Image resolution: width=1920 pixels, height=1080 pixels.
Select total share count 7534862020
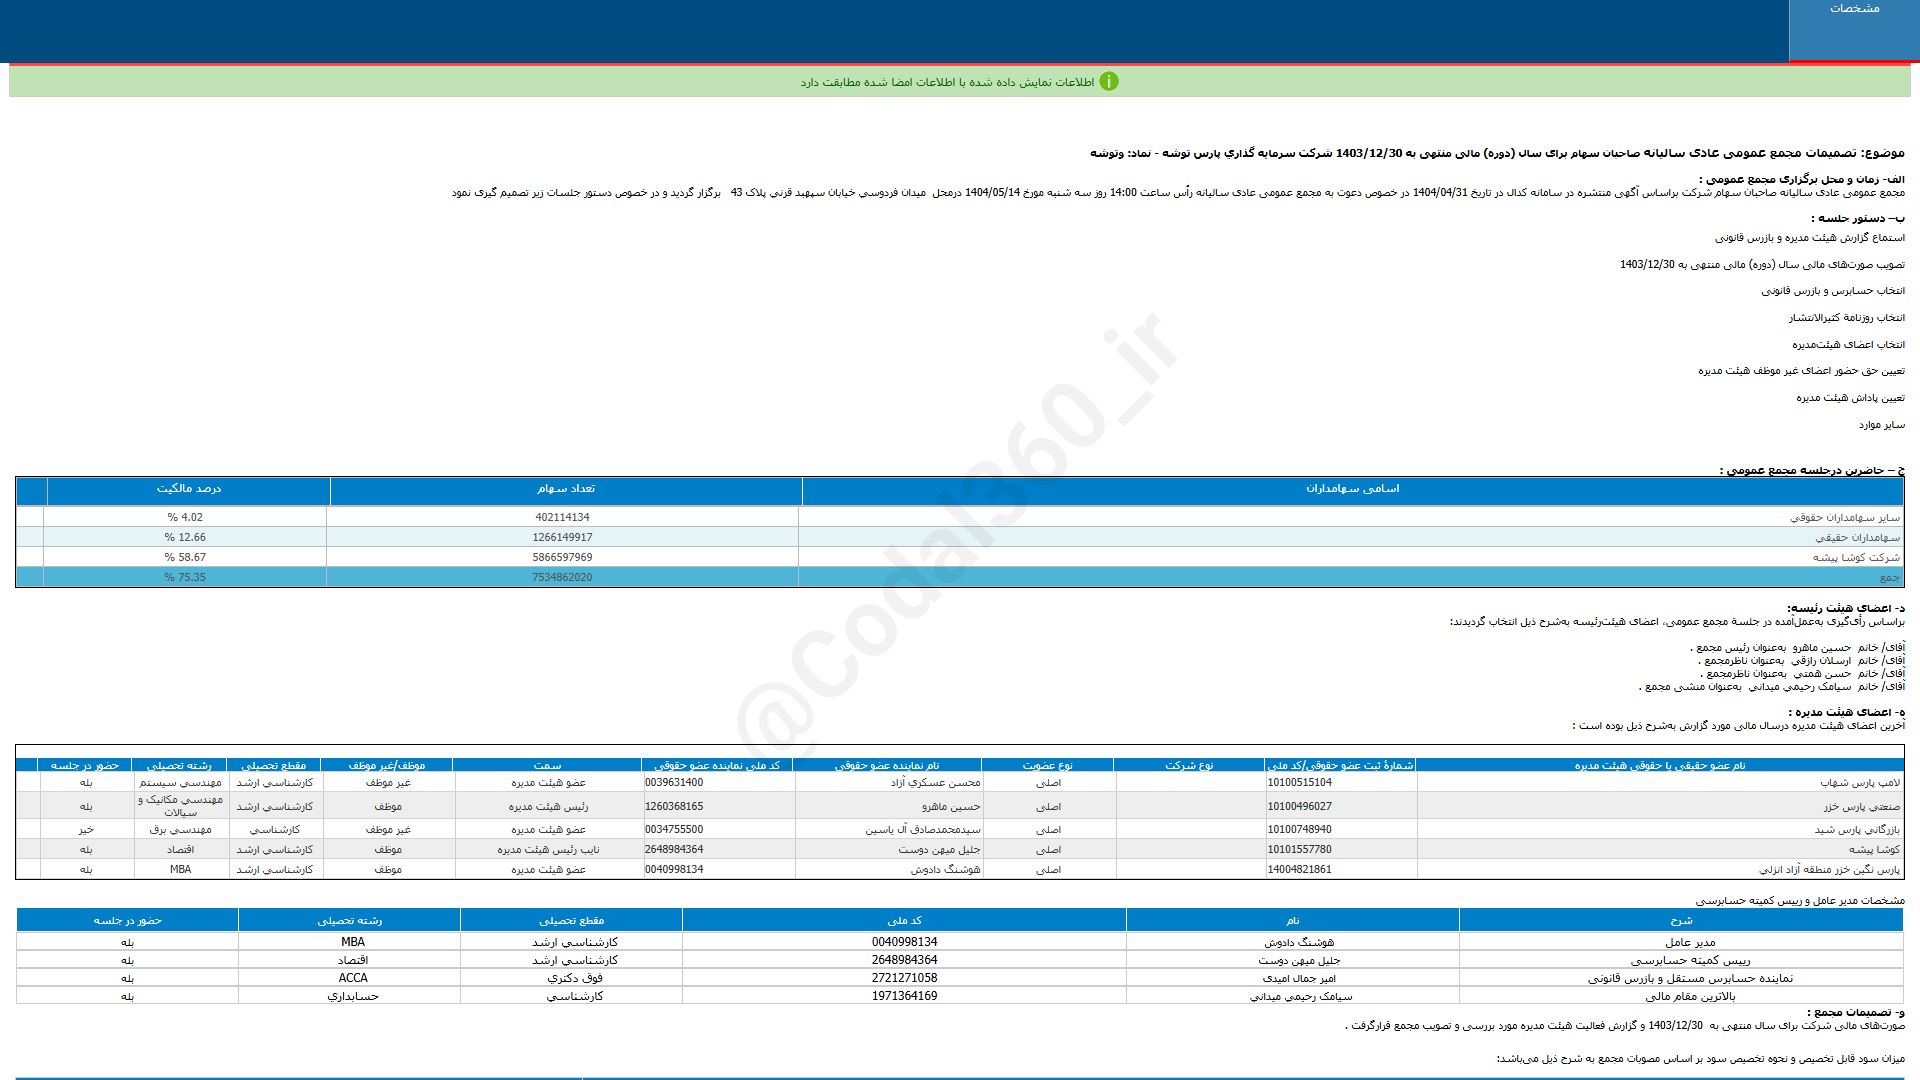562,578
